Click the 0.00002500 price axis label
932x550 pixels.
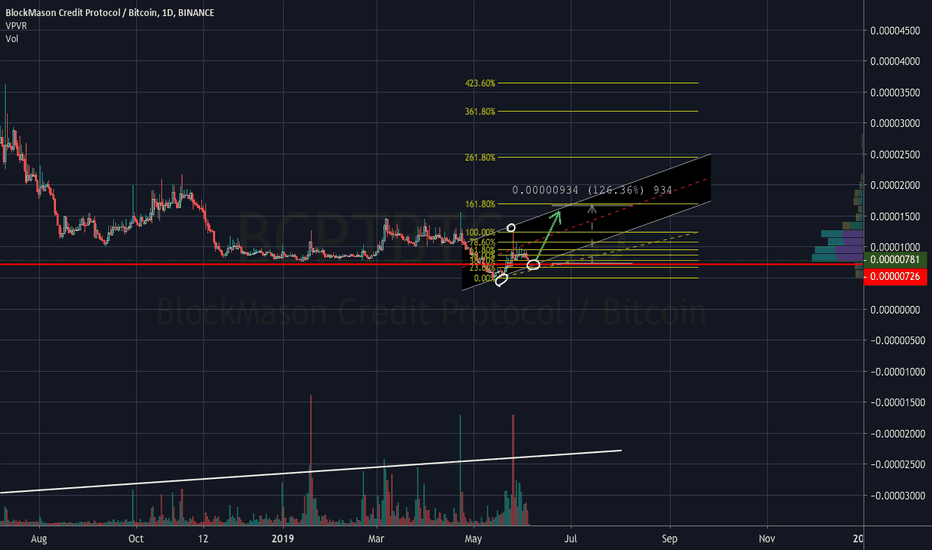tap(895, 155)
